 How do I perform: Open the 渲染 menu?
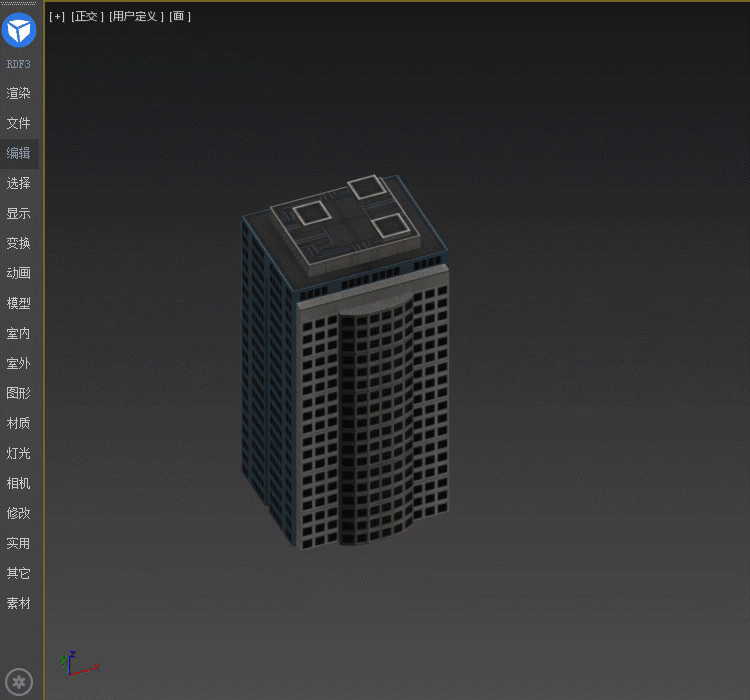(x=19, y=93)
